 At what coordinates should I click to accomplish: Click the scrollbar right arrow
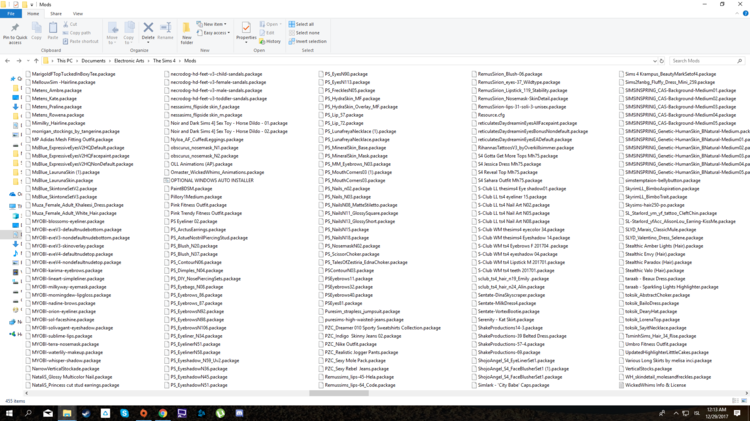pyautogui.click(x=747, y=393)
